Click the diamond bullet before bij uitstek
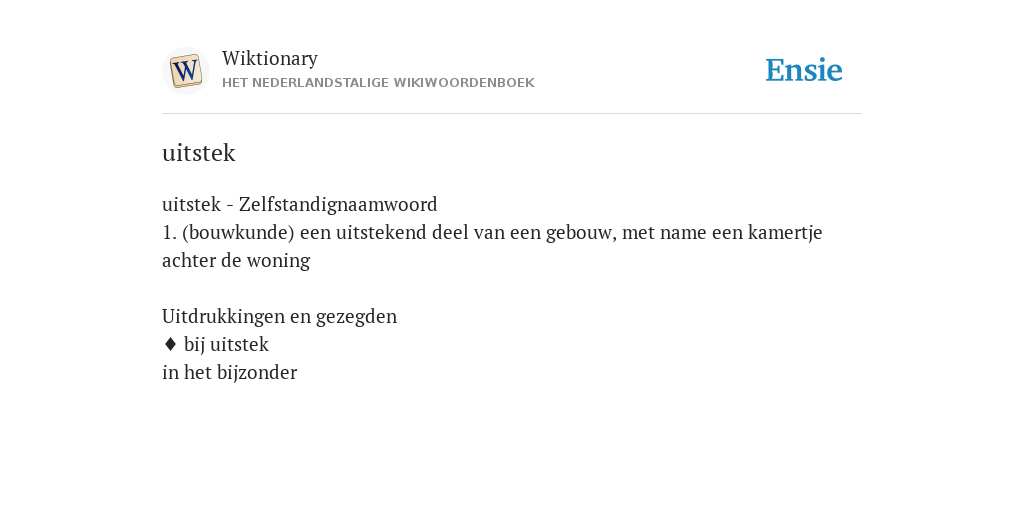 (x=170, y=344)
